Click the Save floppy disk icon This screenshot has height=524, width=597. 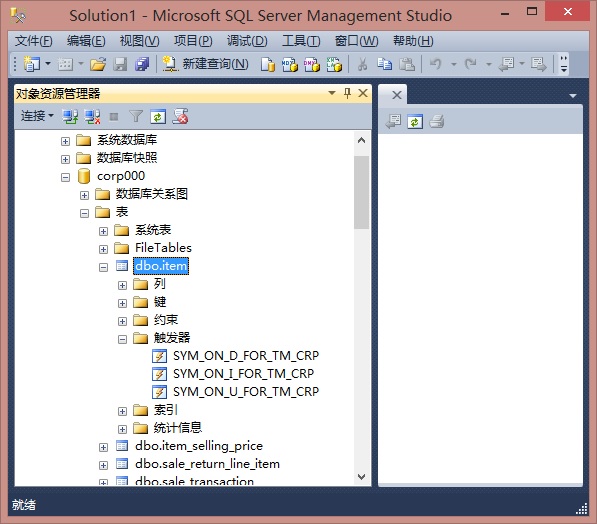coord(120,64)
